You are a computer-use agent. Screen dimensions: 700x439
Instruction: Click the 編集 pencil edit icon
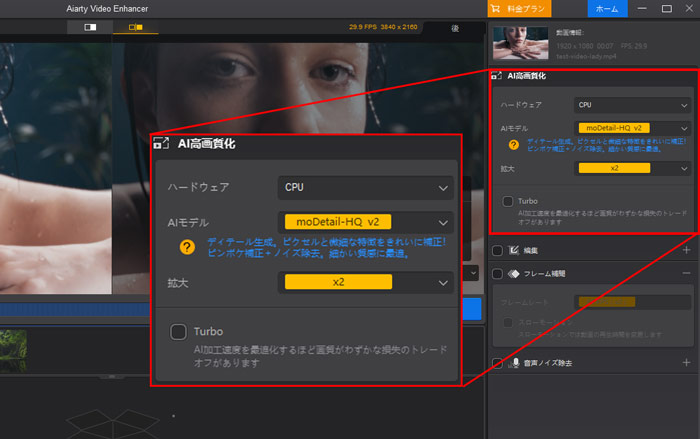(x=514, y=250)
